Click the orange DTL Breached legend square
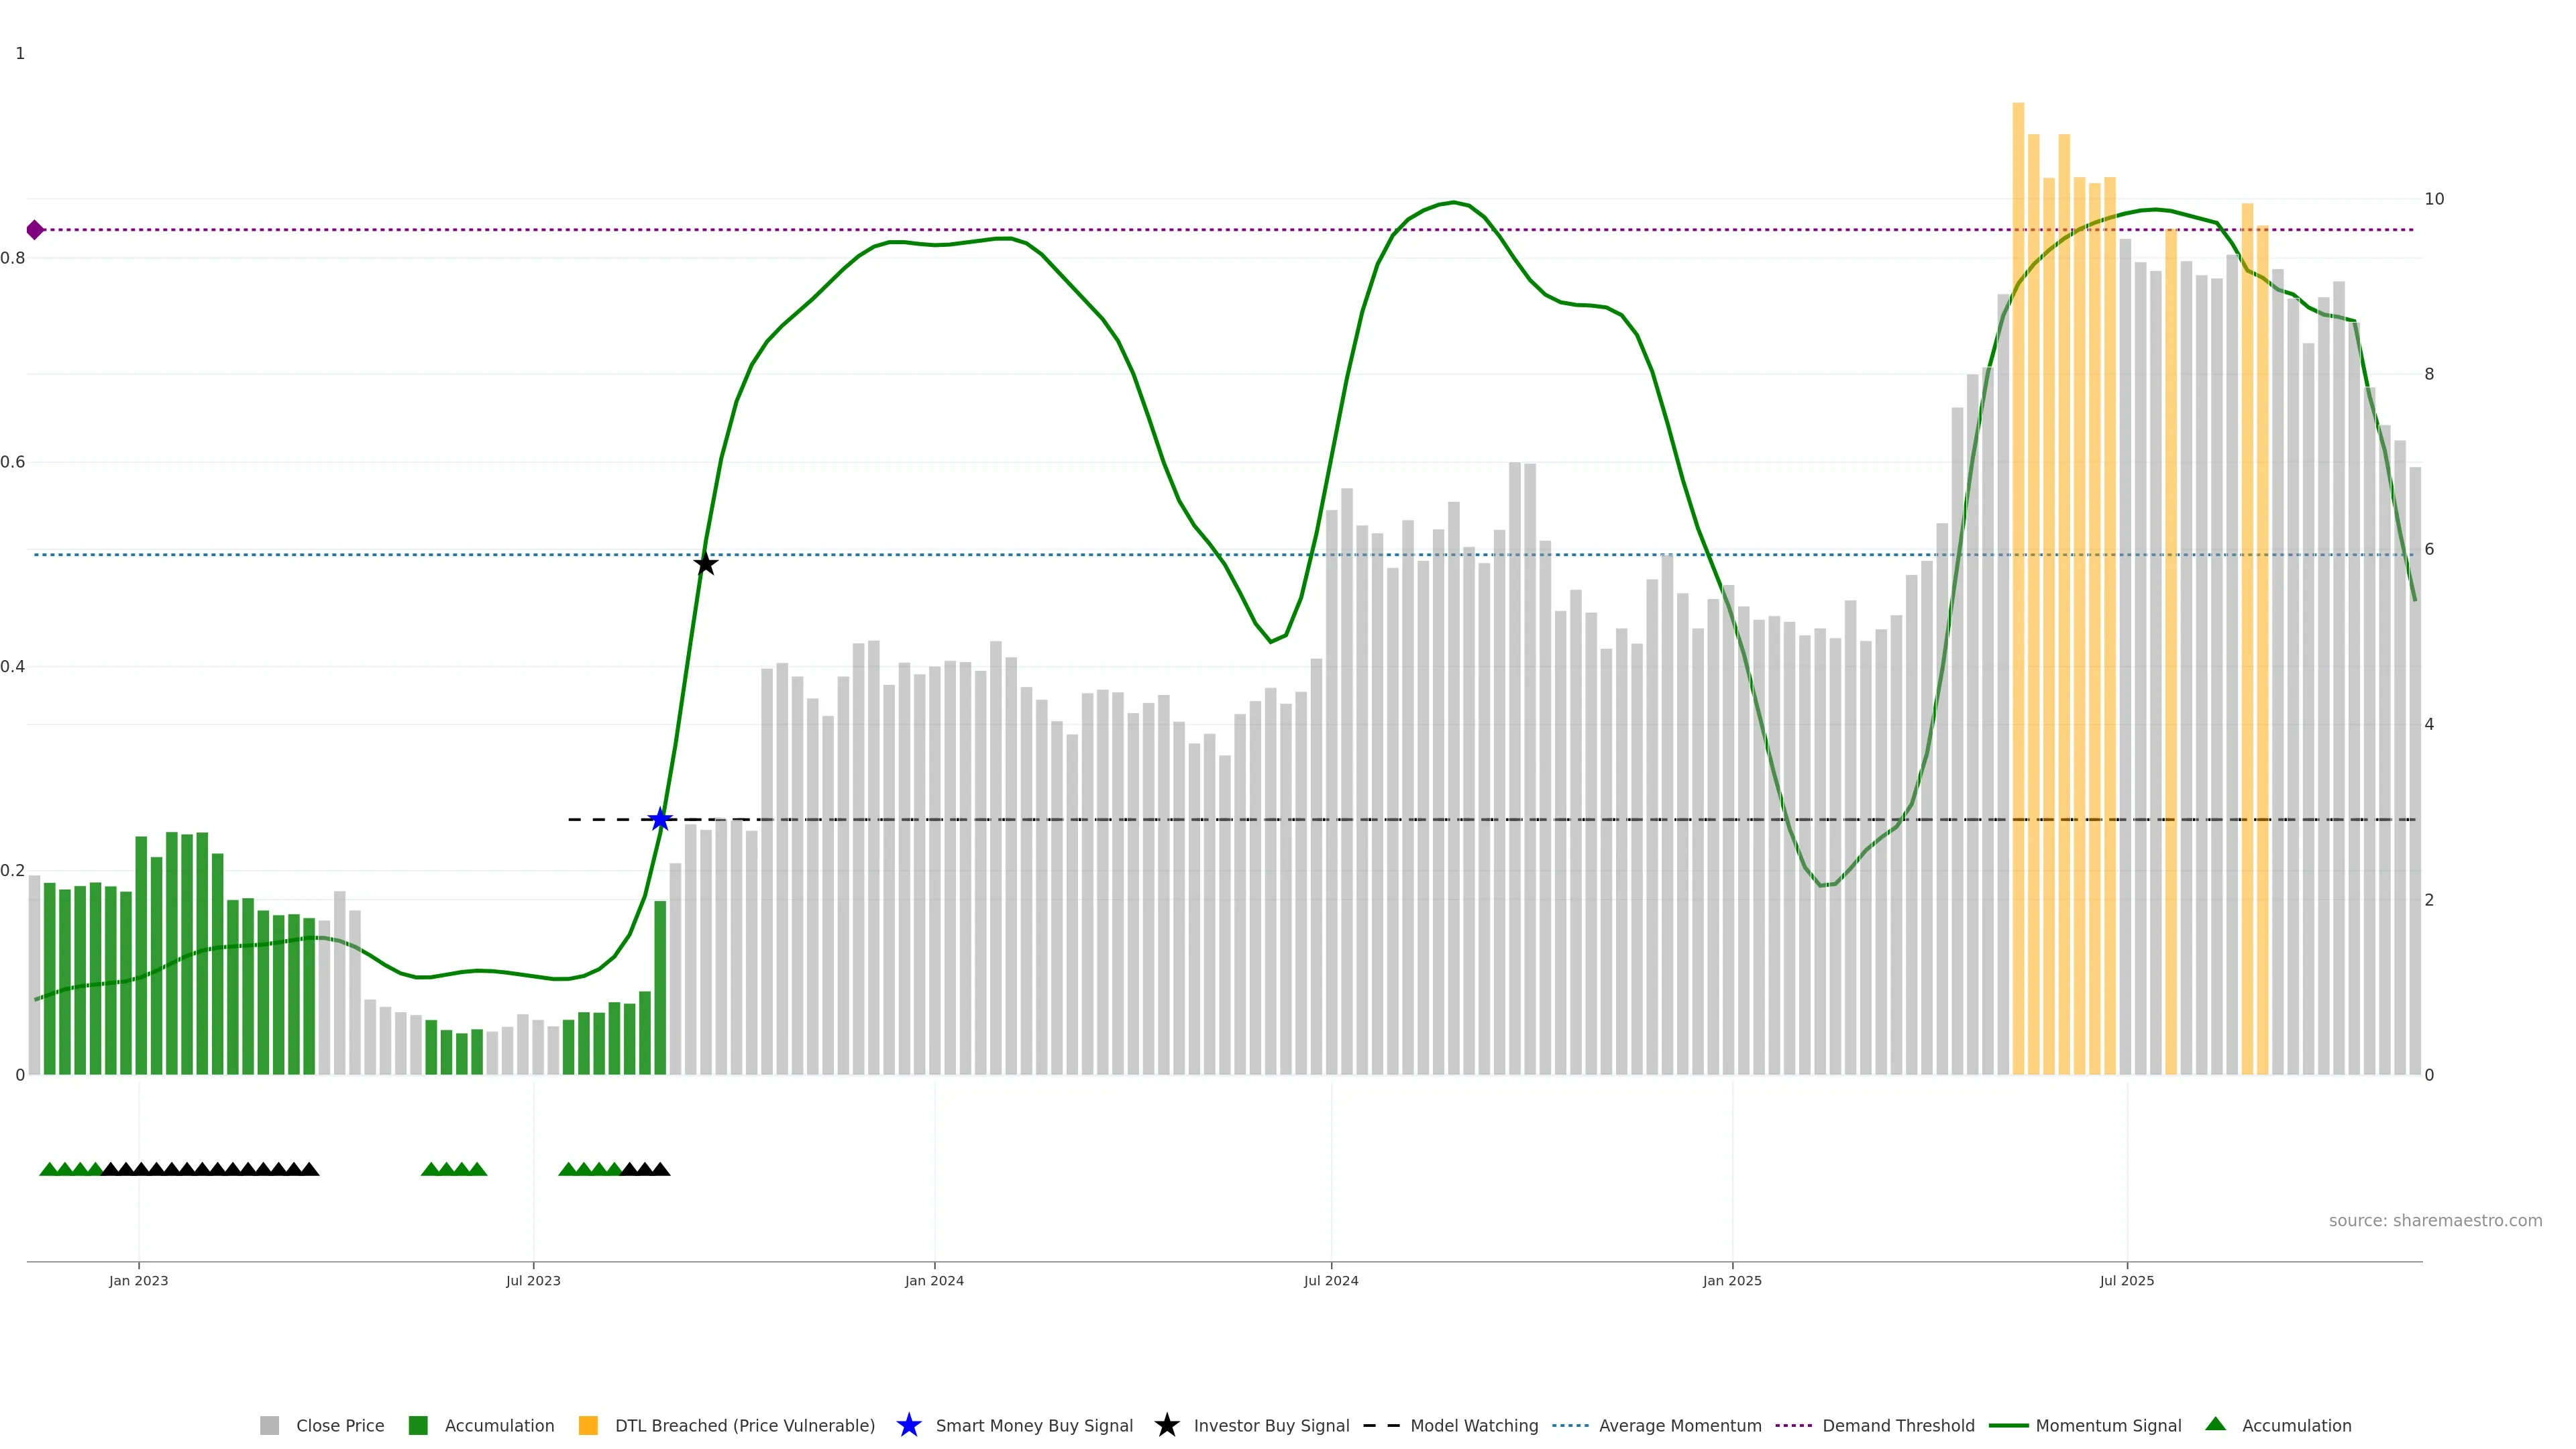Image resolution: width=2576 pixels, height=1449 pixels. pos(588,1426)
